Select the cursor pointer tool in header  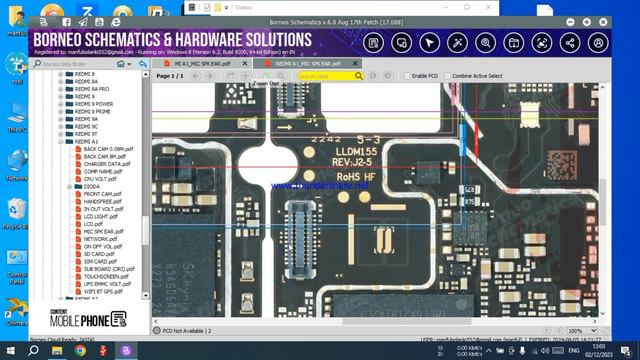click(x=429, y=43)
